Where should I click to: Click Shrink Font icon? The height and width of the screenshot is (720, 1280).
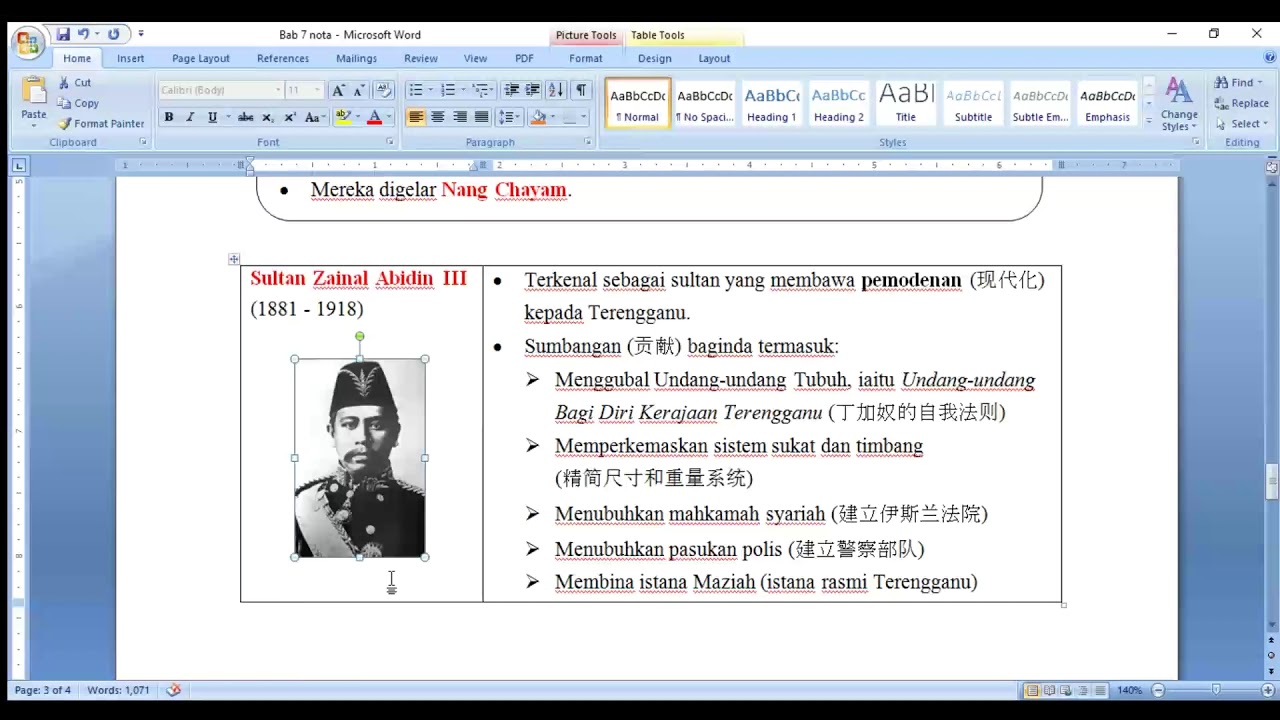360,90
